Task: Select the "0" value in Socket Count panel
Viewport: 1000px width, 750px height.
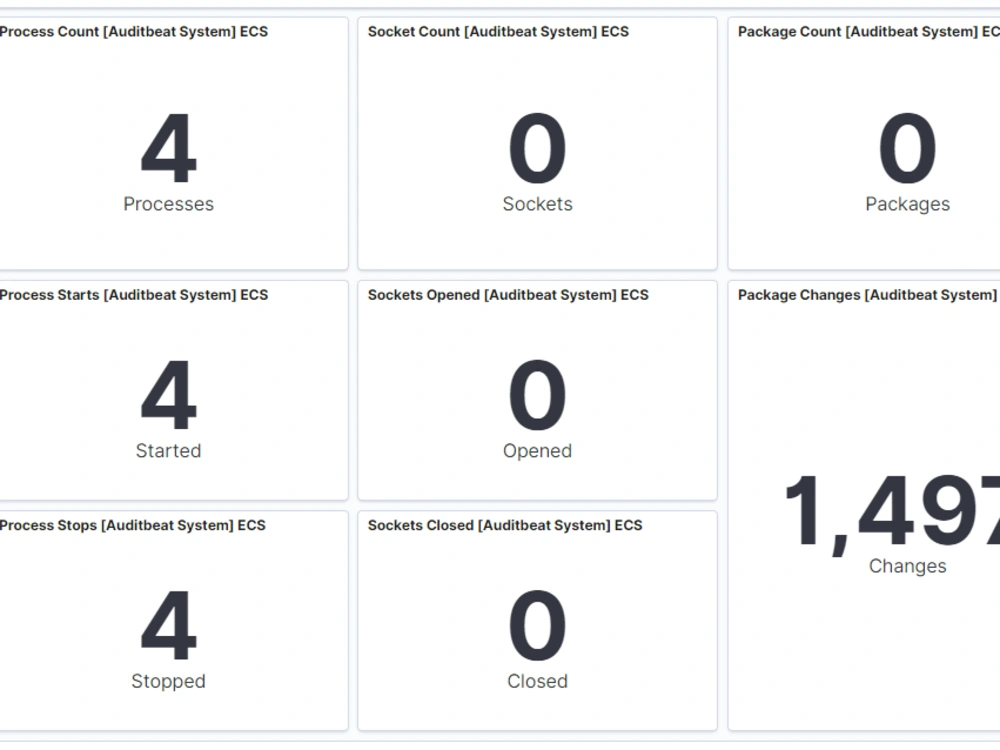Action: pyautogui.click(x=537, y=150)
